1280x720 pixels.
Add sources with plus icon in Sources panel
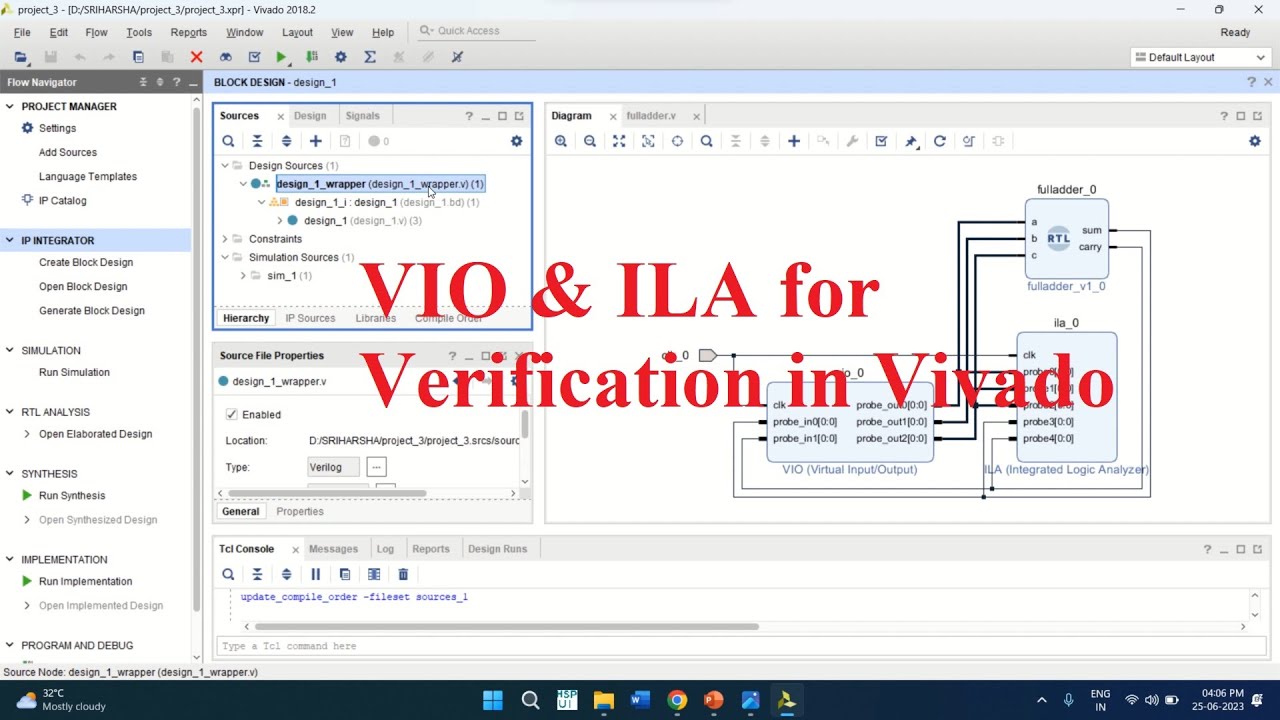click(x=315, y=141)
